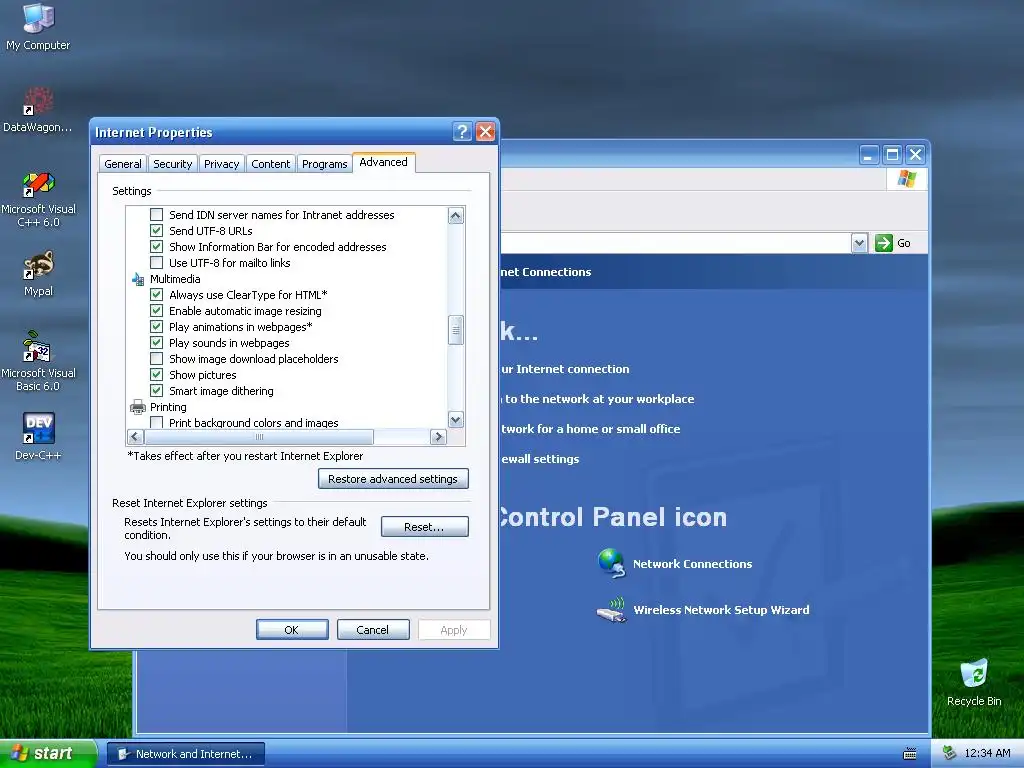Click the Internet connection task link

click(566, 369)
